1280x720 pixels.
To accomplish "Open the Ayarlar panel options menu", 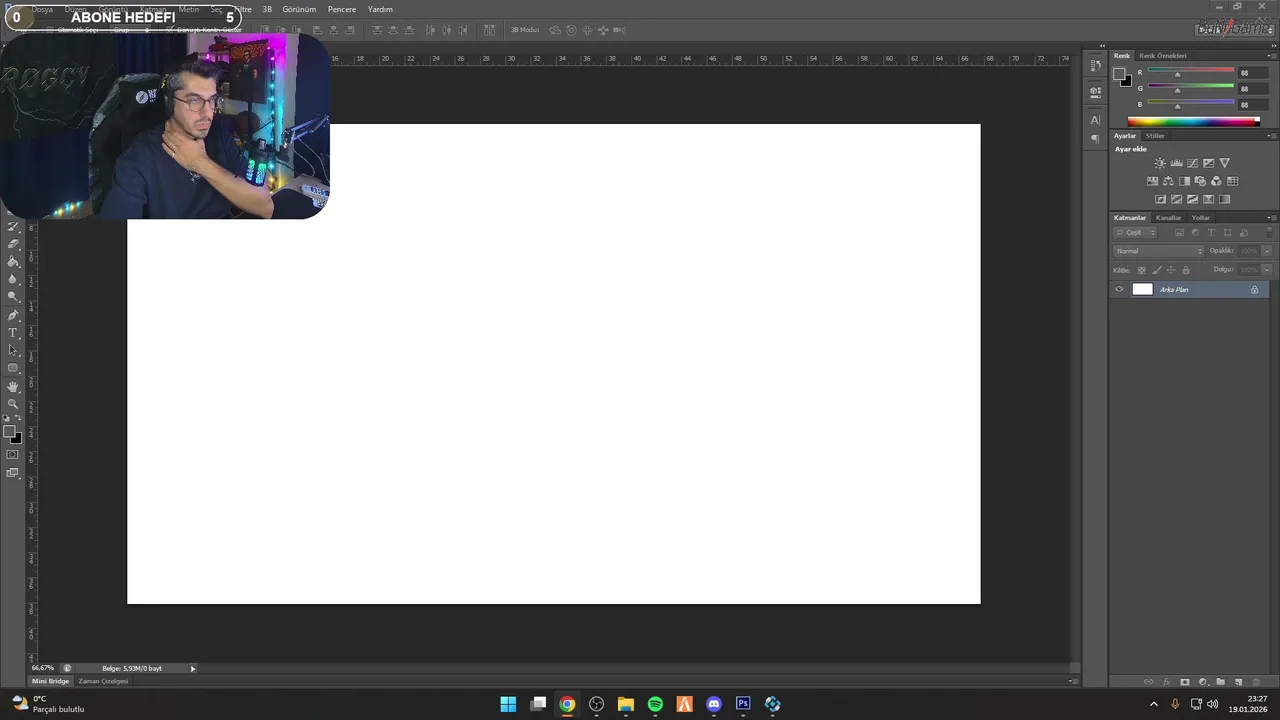I will tap(1272, 136).
